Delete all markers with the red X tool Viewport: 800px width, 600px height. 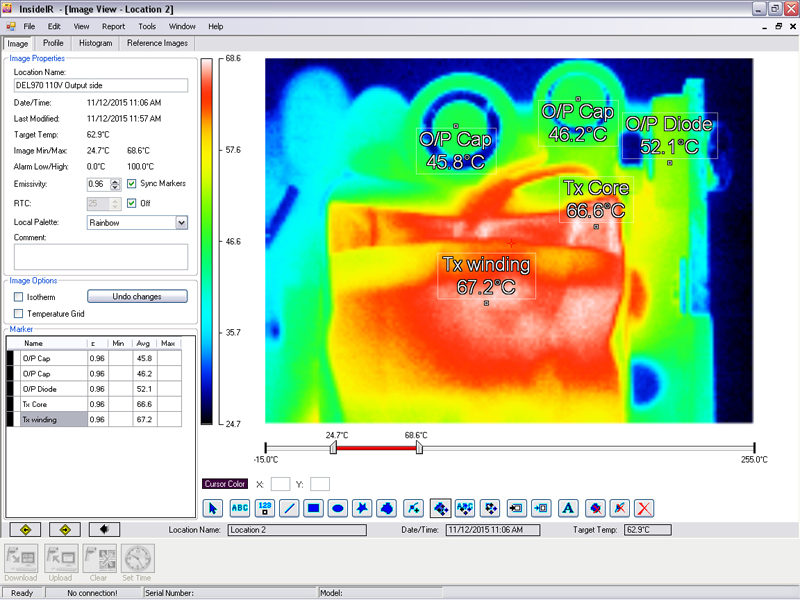[642, 509]
